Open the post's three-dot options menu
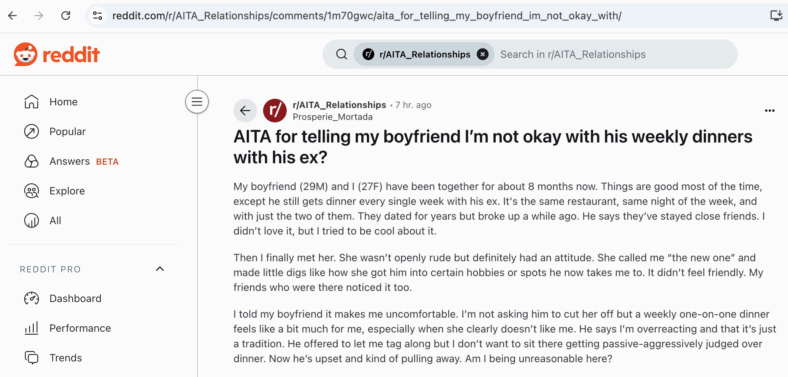This screenshot has width=788, height=377. pos(769,111)
